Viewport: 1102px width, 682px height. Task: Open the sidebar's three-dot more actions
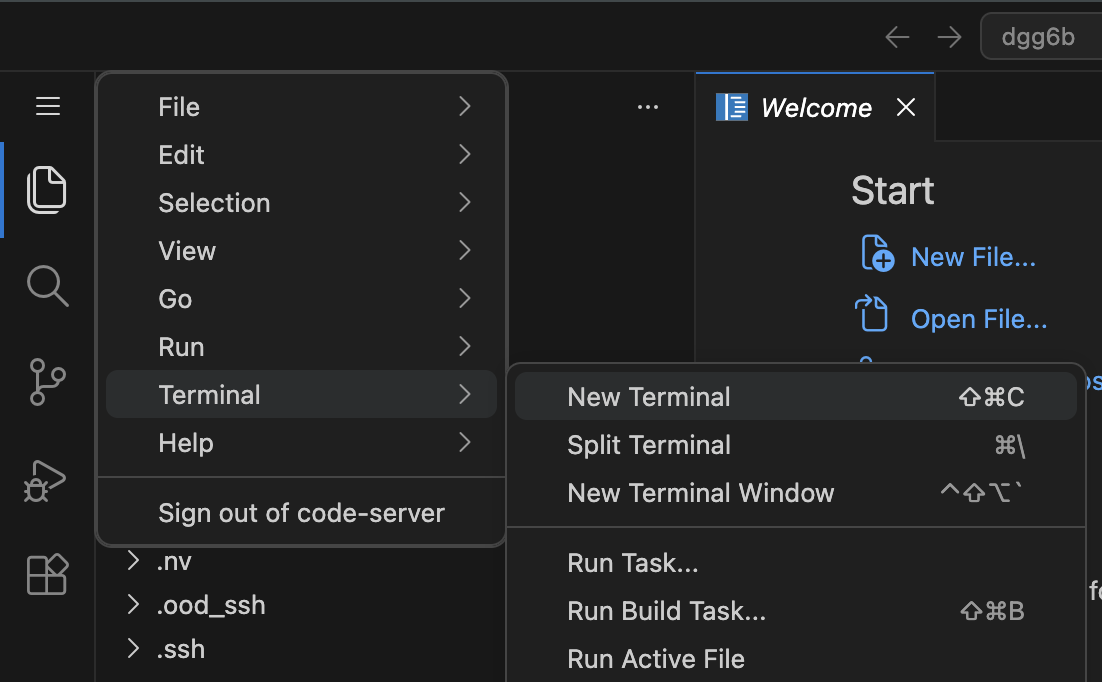[648, 107]
